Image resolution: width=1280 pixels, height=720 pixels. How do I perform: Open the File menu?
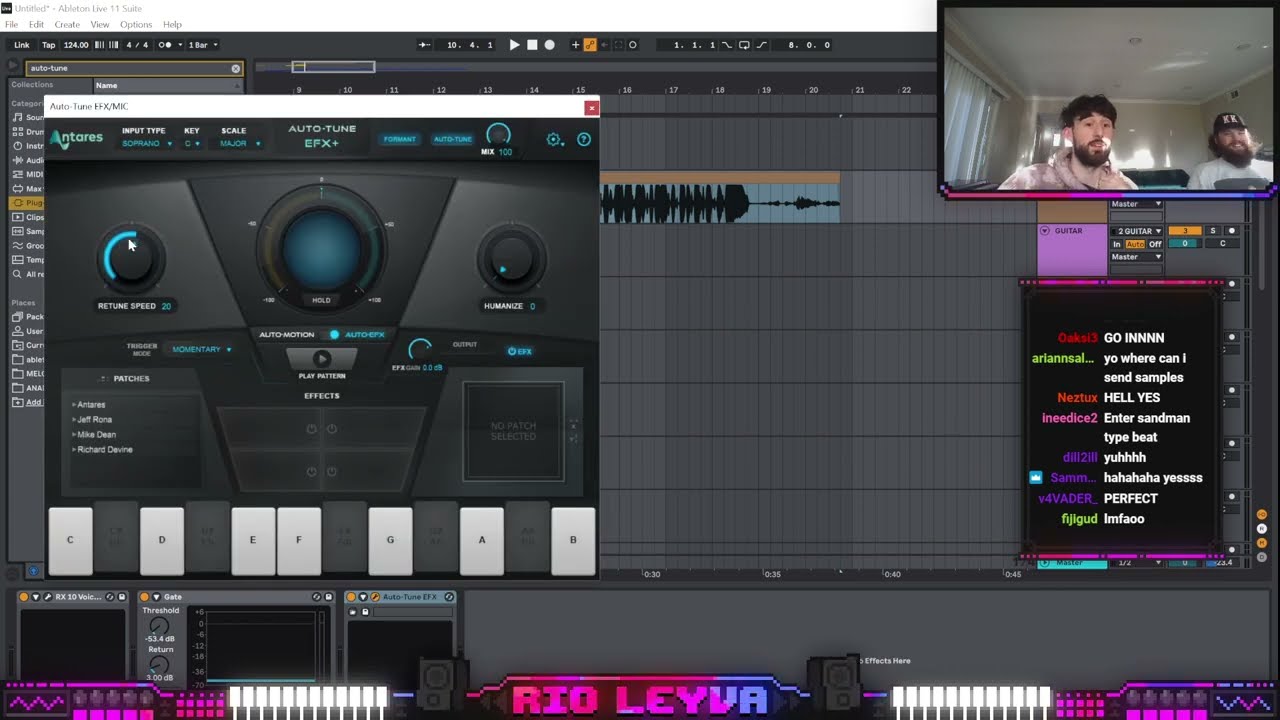coord(12,24)
